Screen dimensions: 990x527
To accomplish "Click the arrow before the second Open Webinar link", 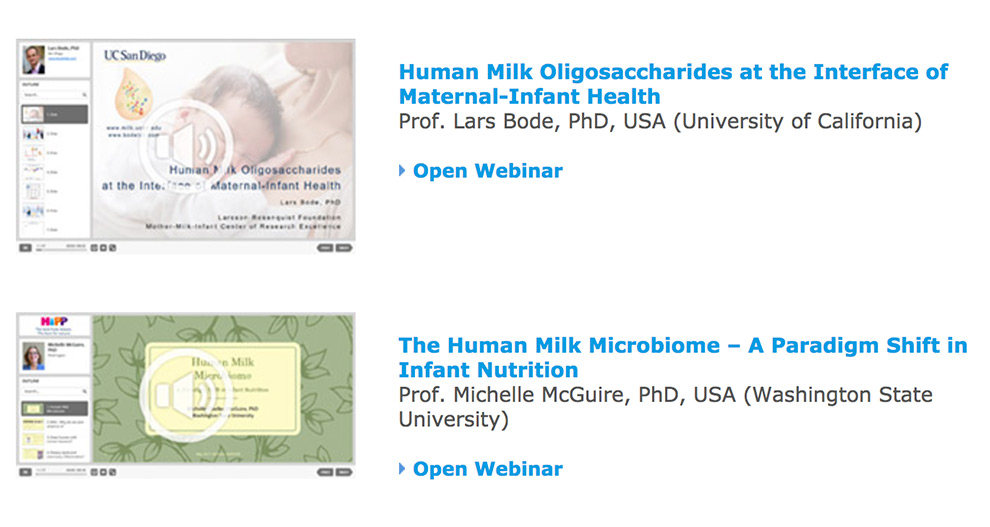I will 402,468.
